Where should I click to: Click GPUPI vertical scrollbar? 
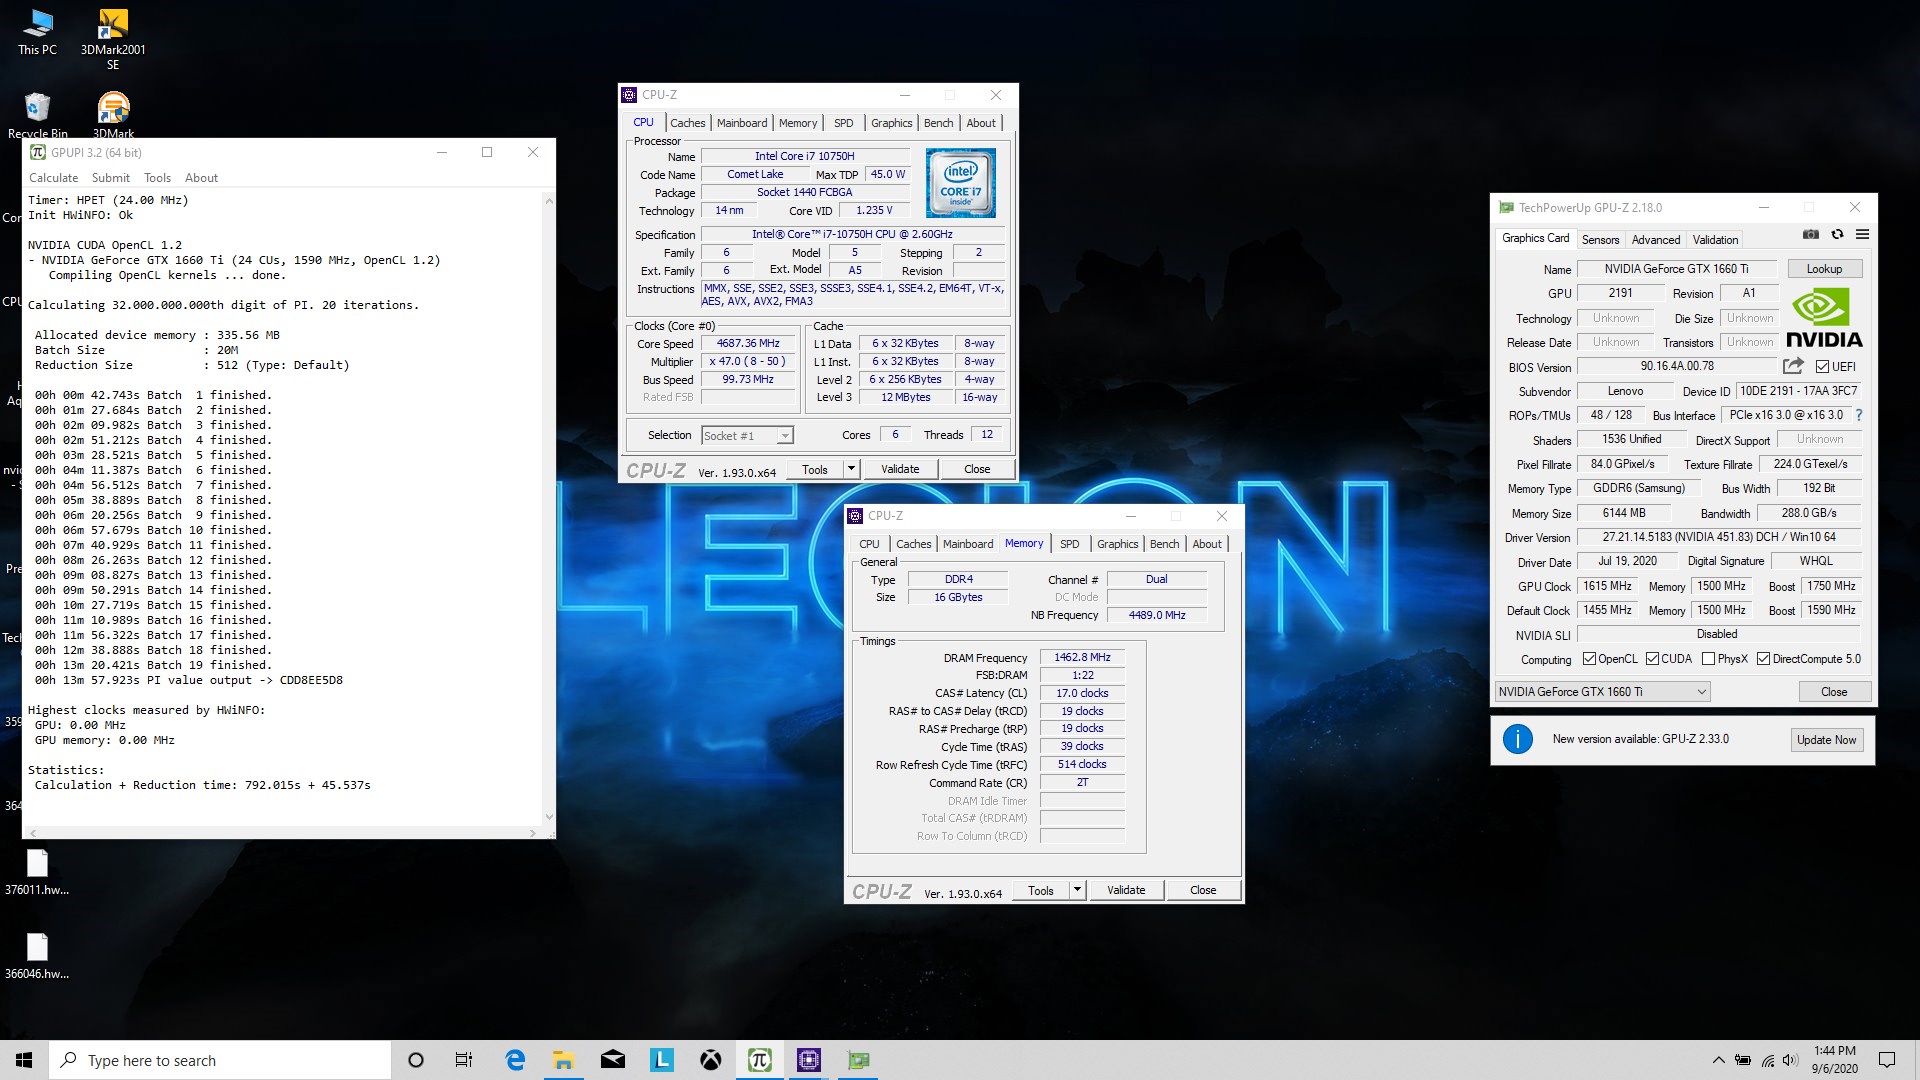click(x=549, y=509)
